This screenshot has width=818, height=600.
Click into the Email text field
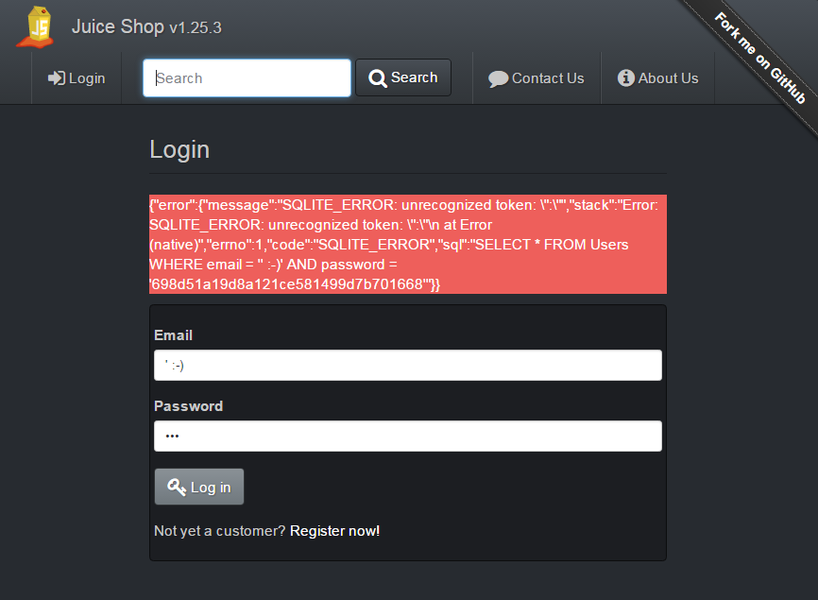pos(407,365)
